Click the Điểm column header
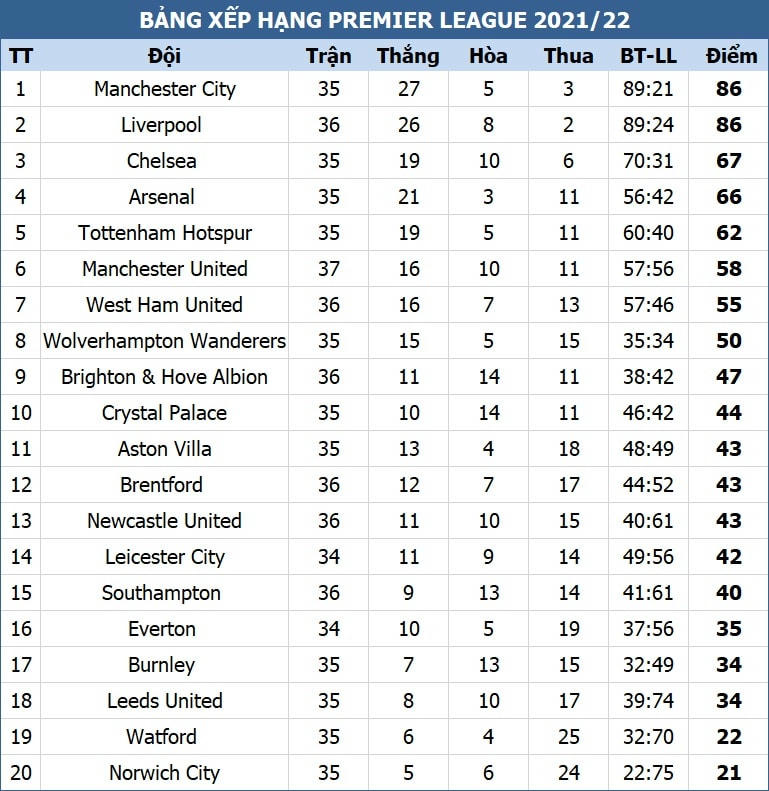Viewport: 769px width, 791px height. pyautogui.click(x=730, y=56)
